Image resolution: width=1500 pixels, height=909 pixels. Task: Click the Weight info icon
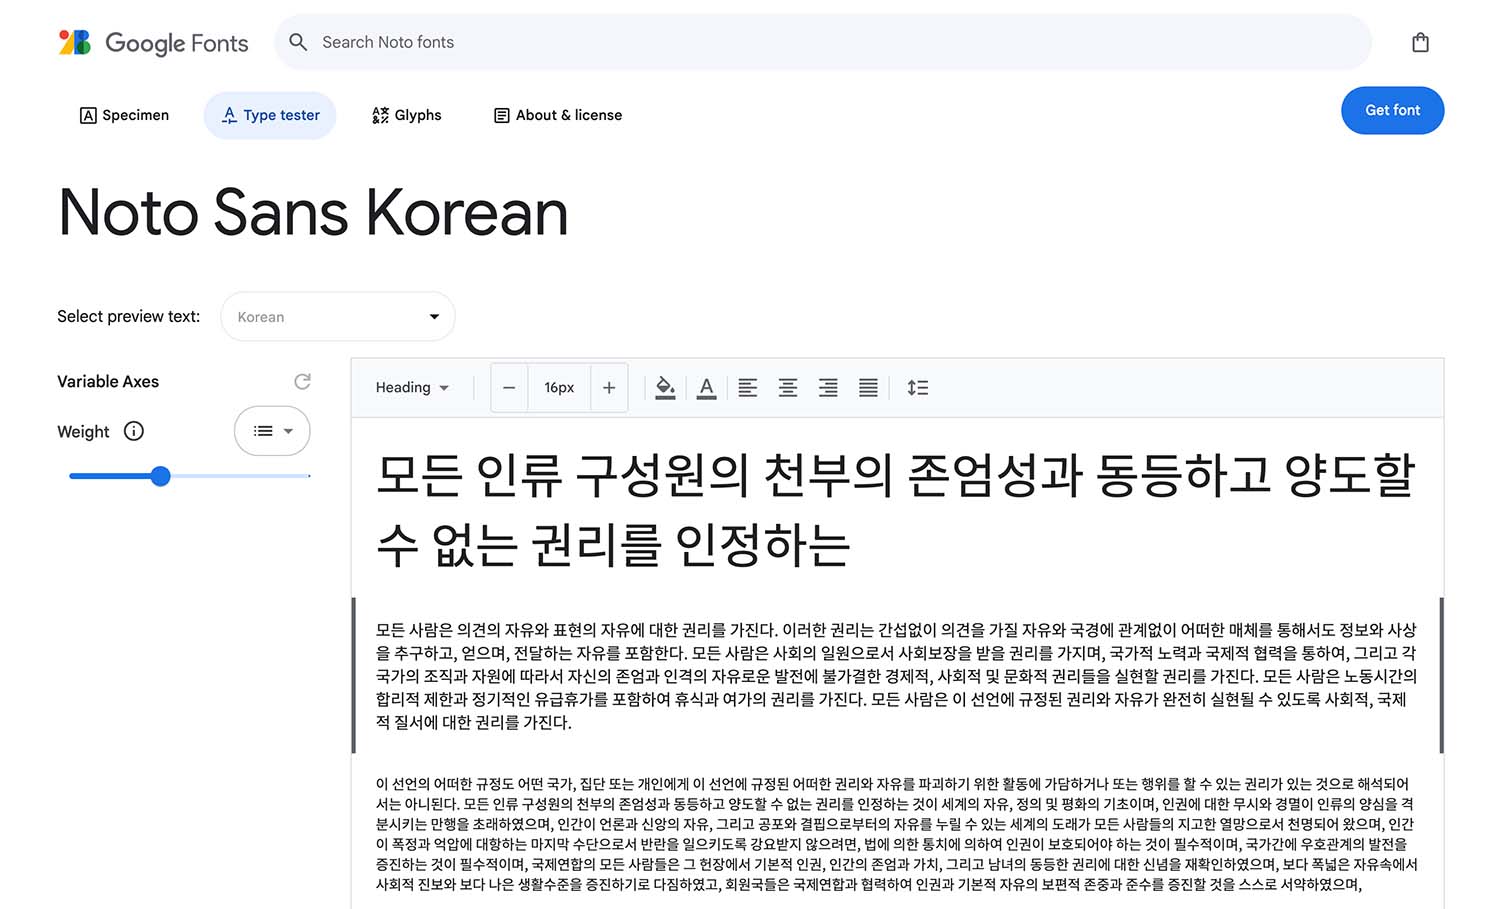click(133, 431)
